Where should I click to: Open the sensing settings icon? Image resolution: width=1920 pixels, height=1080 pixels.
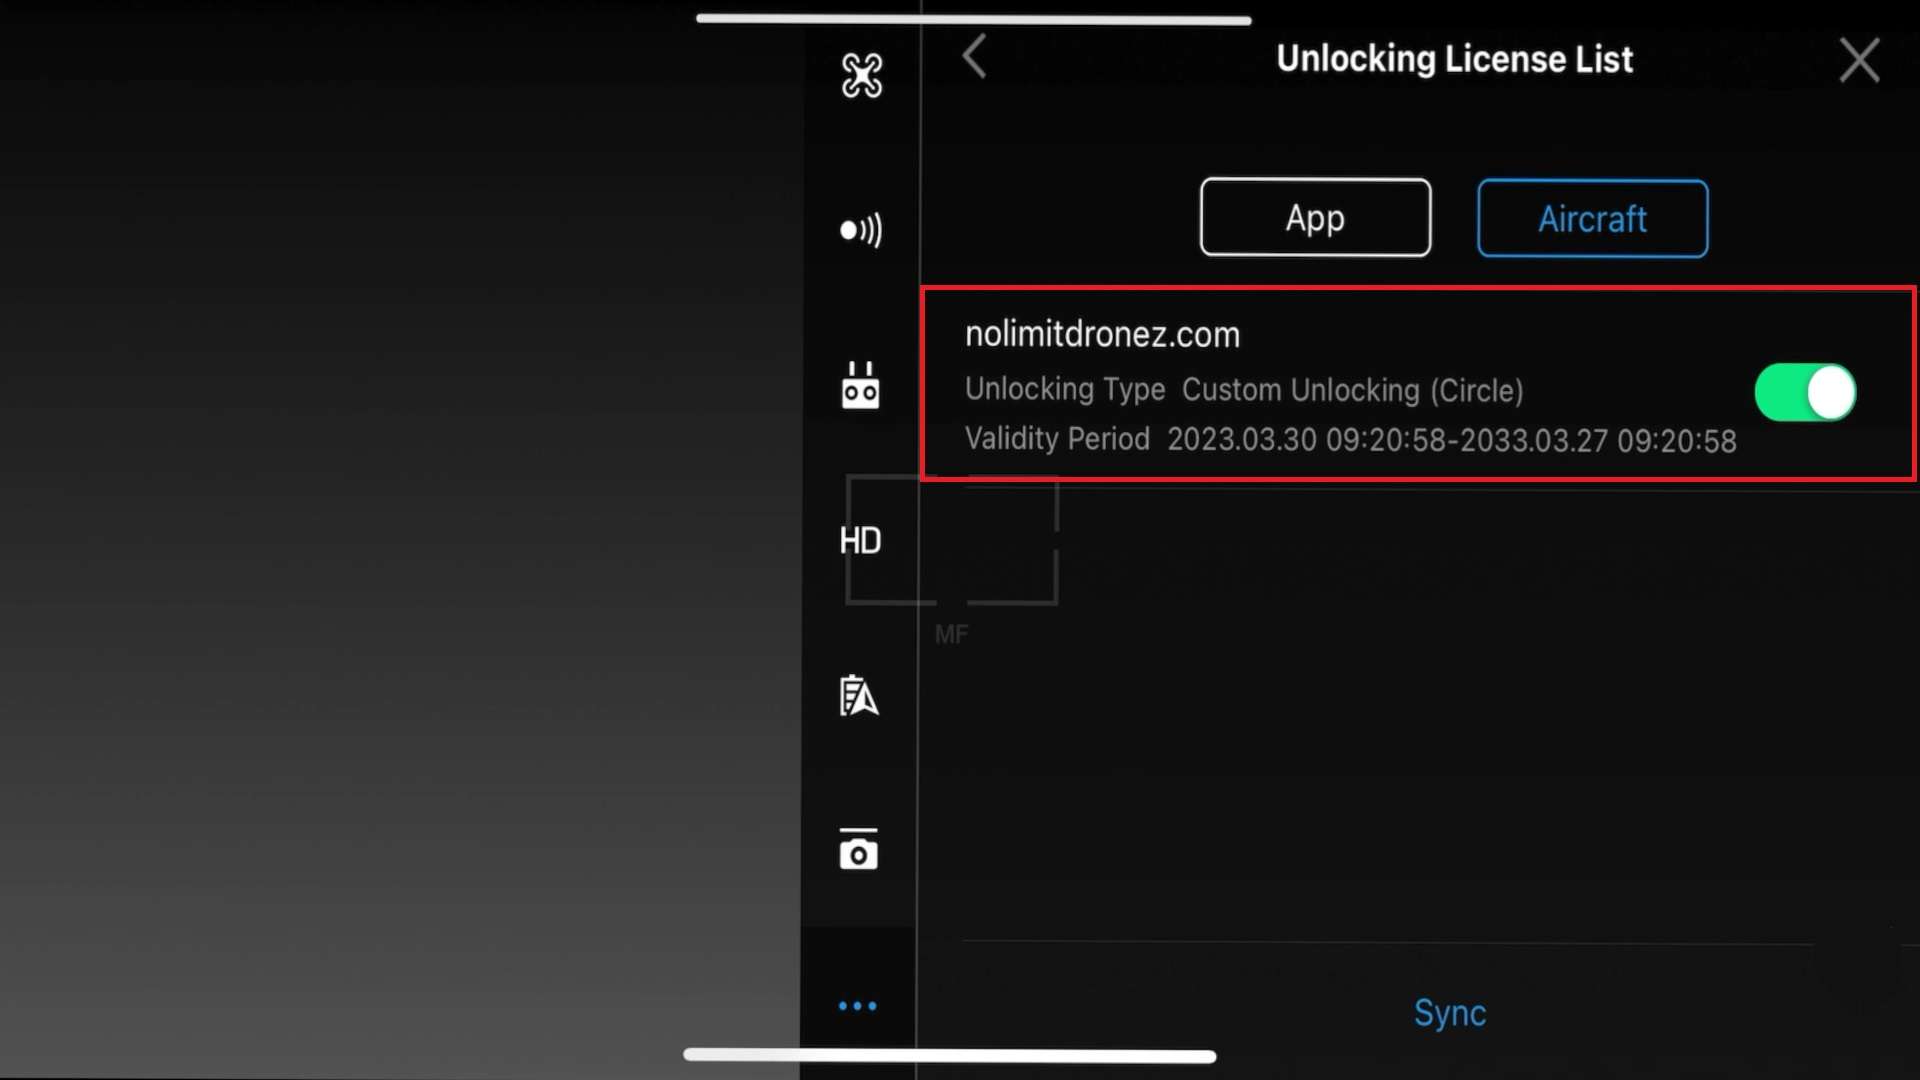pos(861,230)
